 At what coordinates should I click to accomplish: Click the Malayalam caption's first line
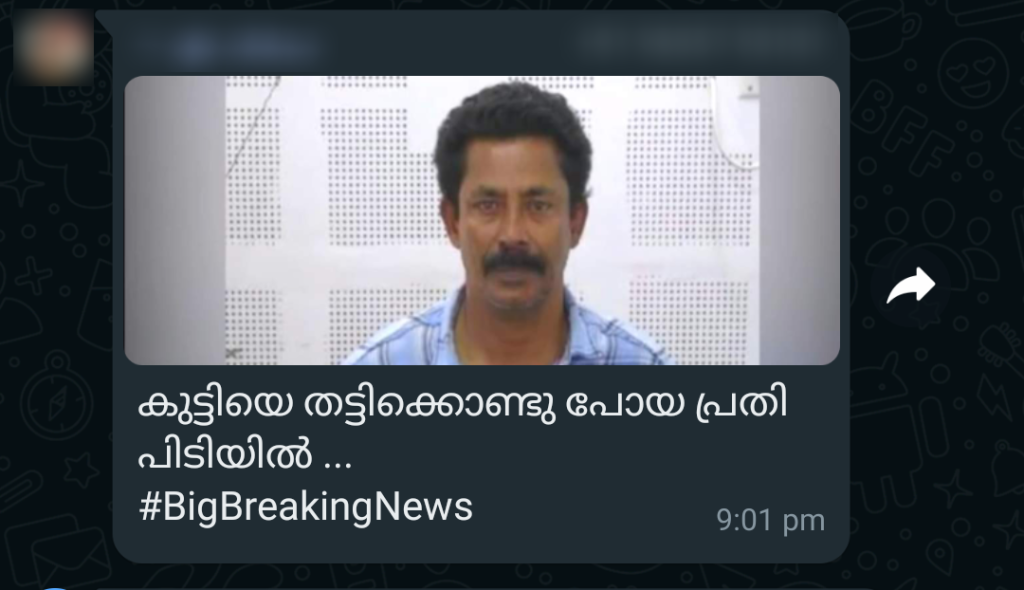click(463, 405)
